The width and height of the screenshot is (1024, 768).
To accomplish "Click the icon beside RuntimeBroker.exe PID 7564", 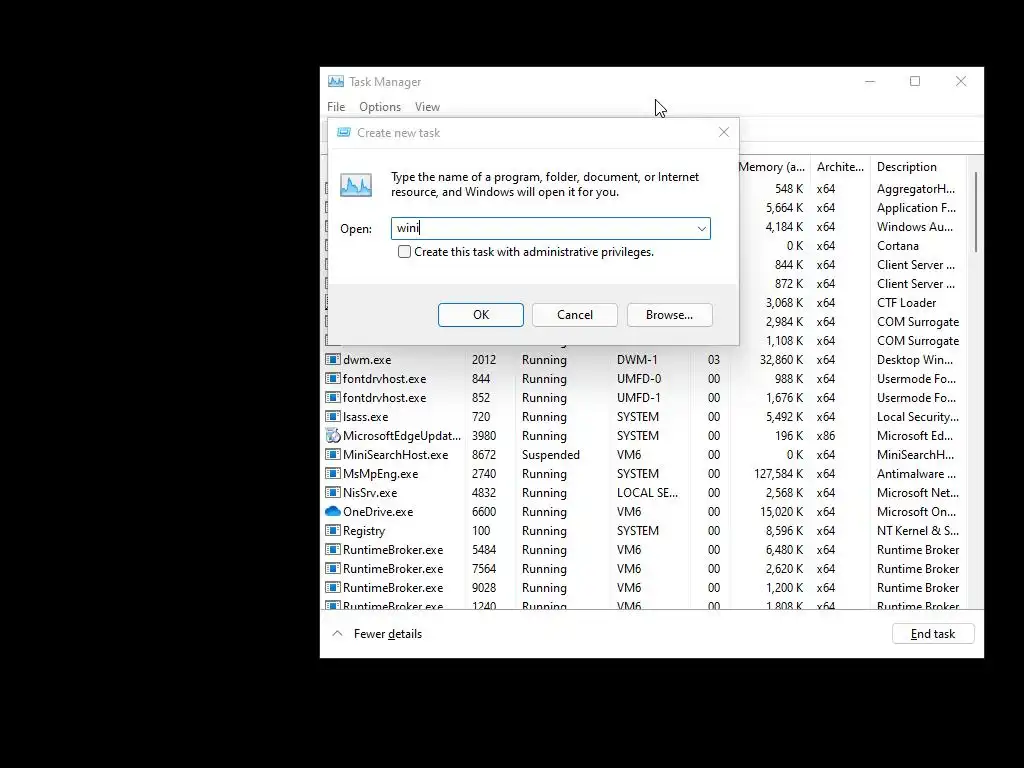I will pyautogui.click(x=333, y=568).
